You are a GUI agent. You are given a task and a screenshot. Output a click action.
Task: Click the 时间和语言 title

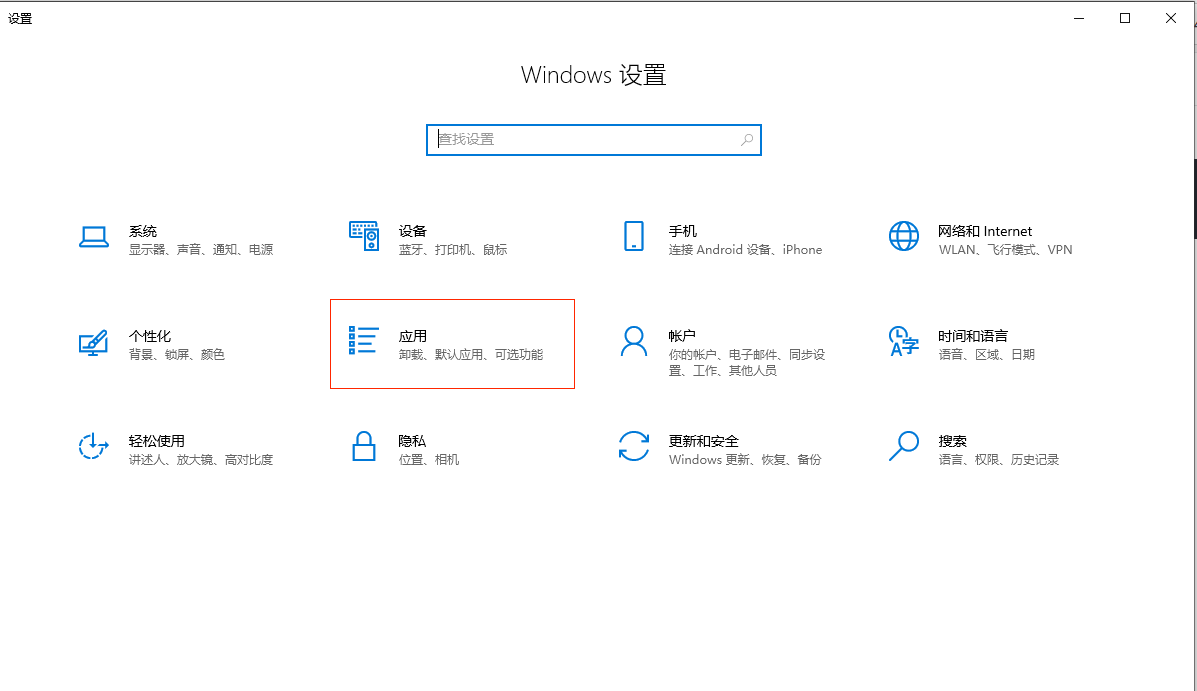click(973, 336)
